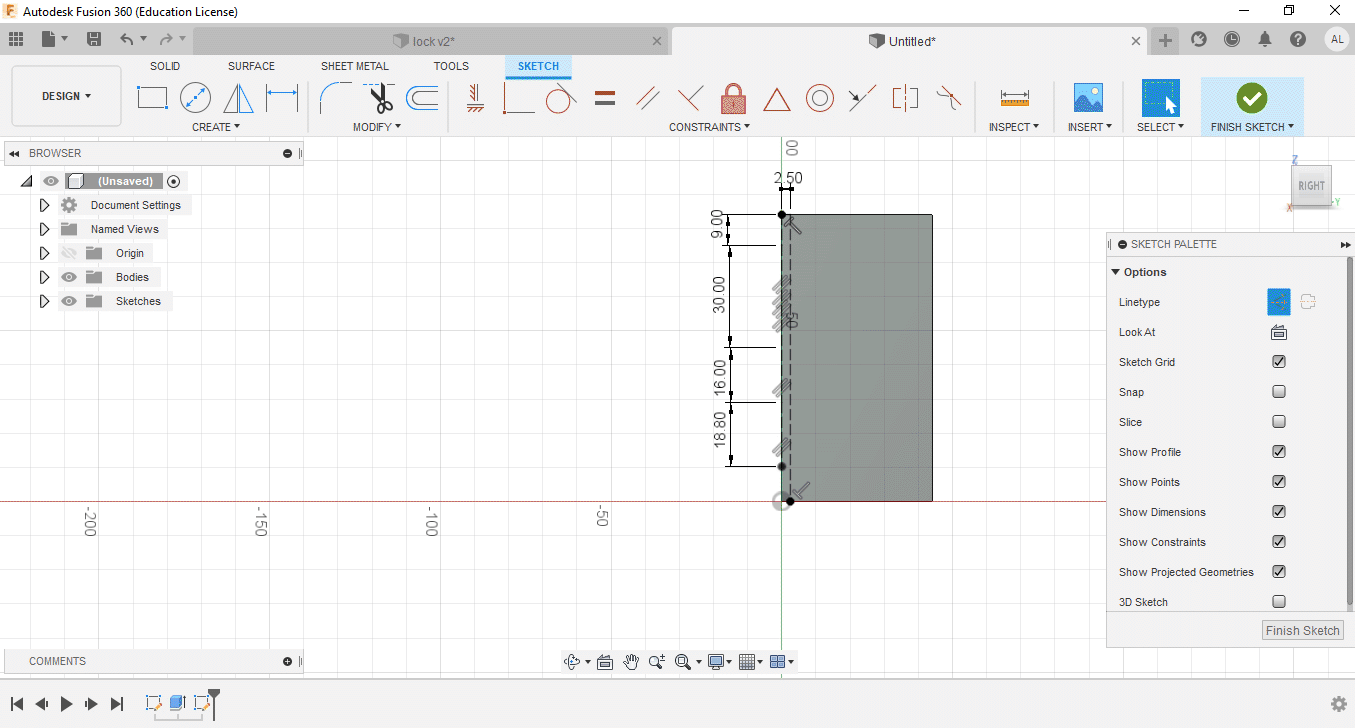Play the timeline
Screen dimensions: 1355x728
click(x=66, y=704)
